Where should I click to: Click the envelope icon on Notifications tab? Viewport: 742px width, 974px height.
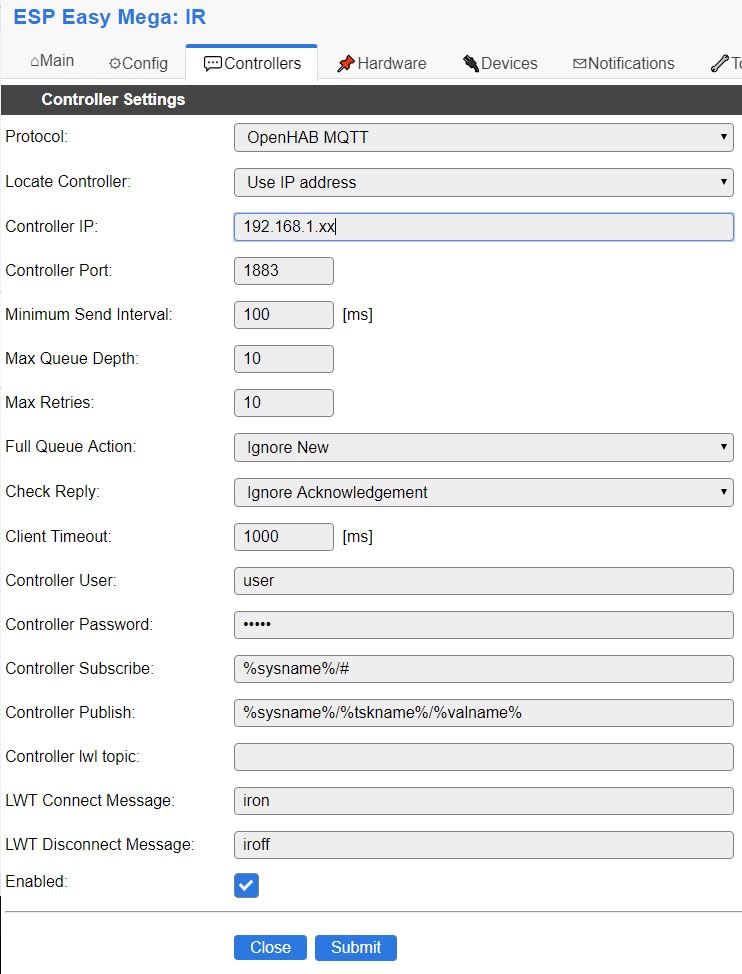coord(579,63)
